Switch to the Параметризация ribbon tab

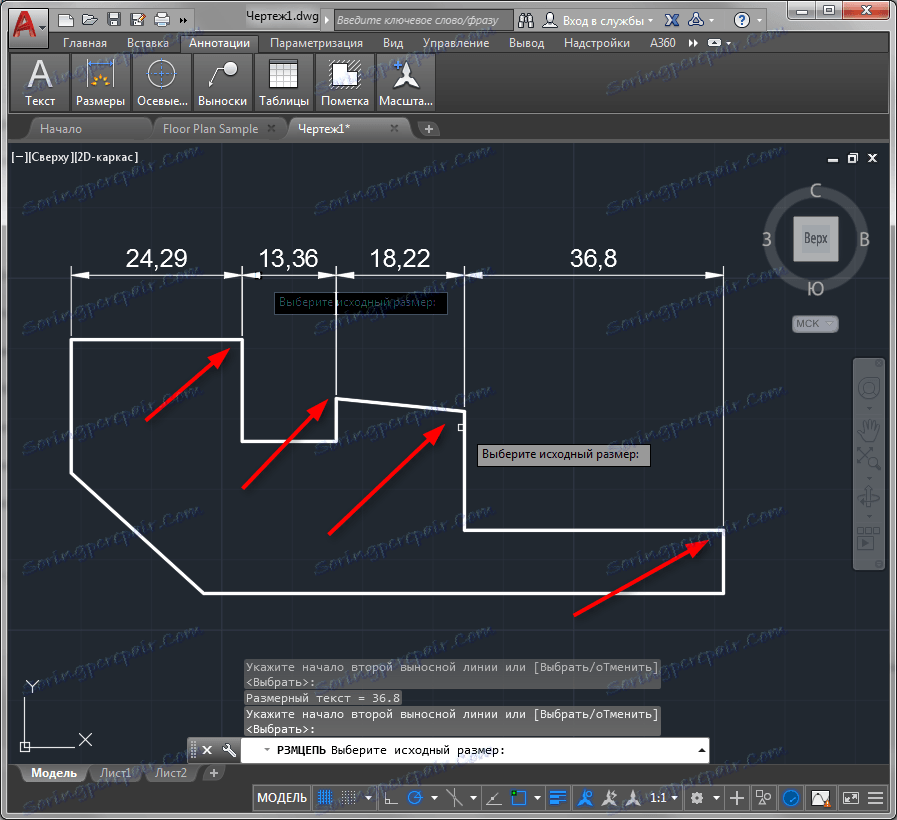click(316, 43)
